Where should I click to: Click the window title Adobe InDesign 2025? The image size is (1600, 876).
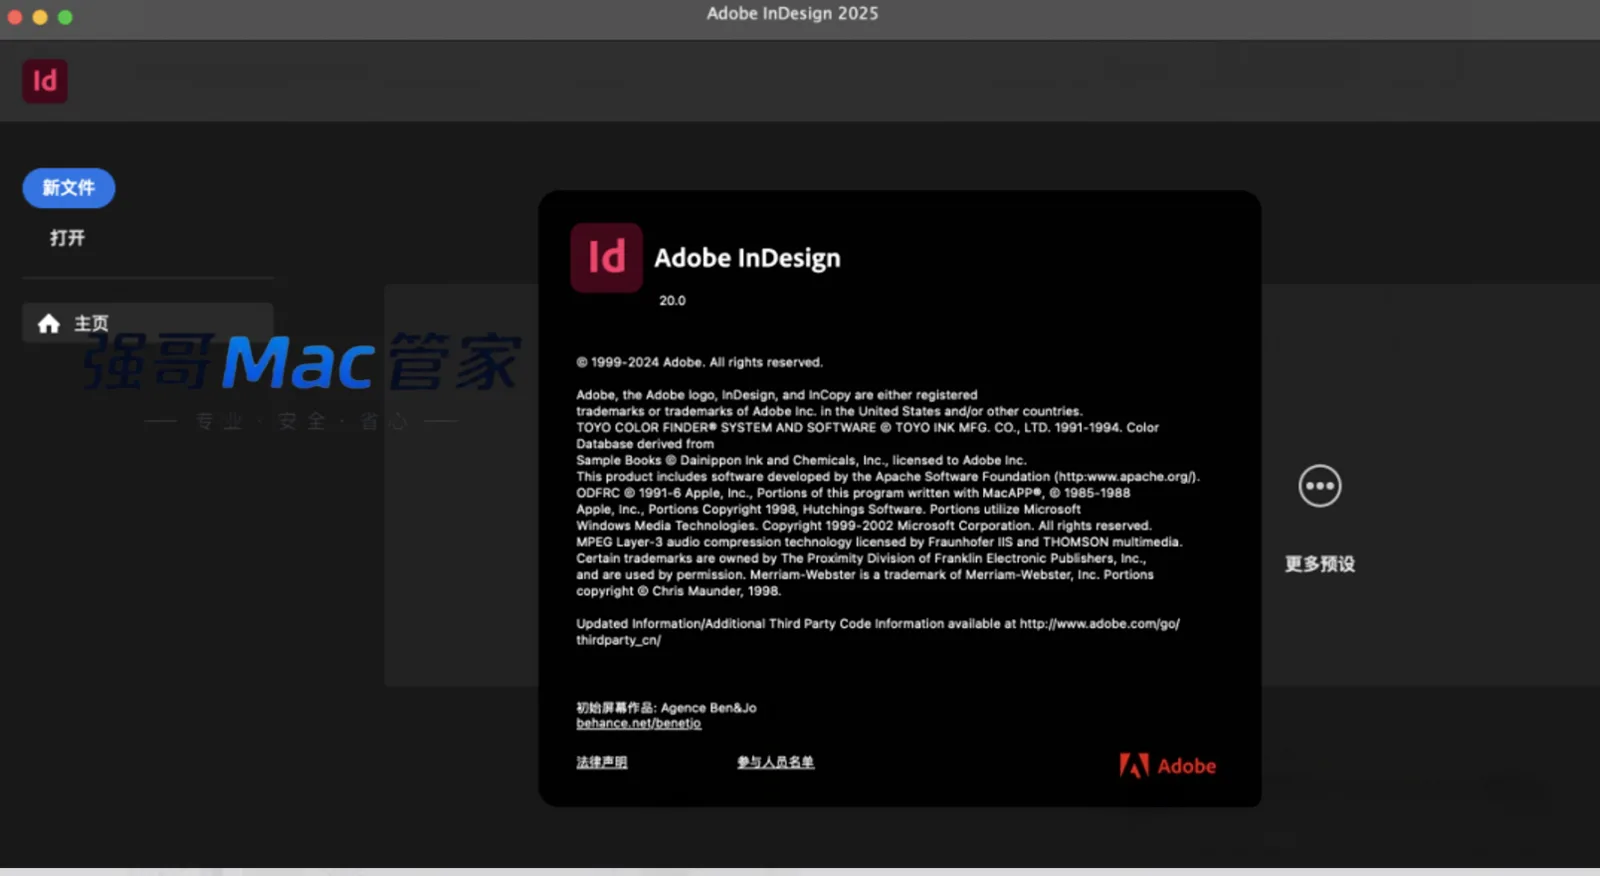pyautogui.click(x=793, y=14)
